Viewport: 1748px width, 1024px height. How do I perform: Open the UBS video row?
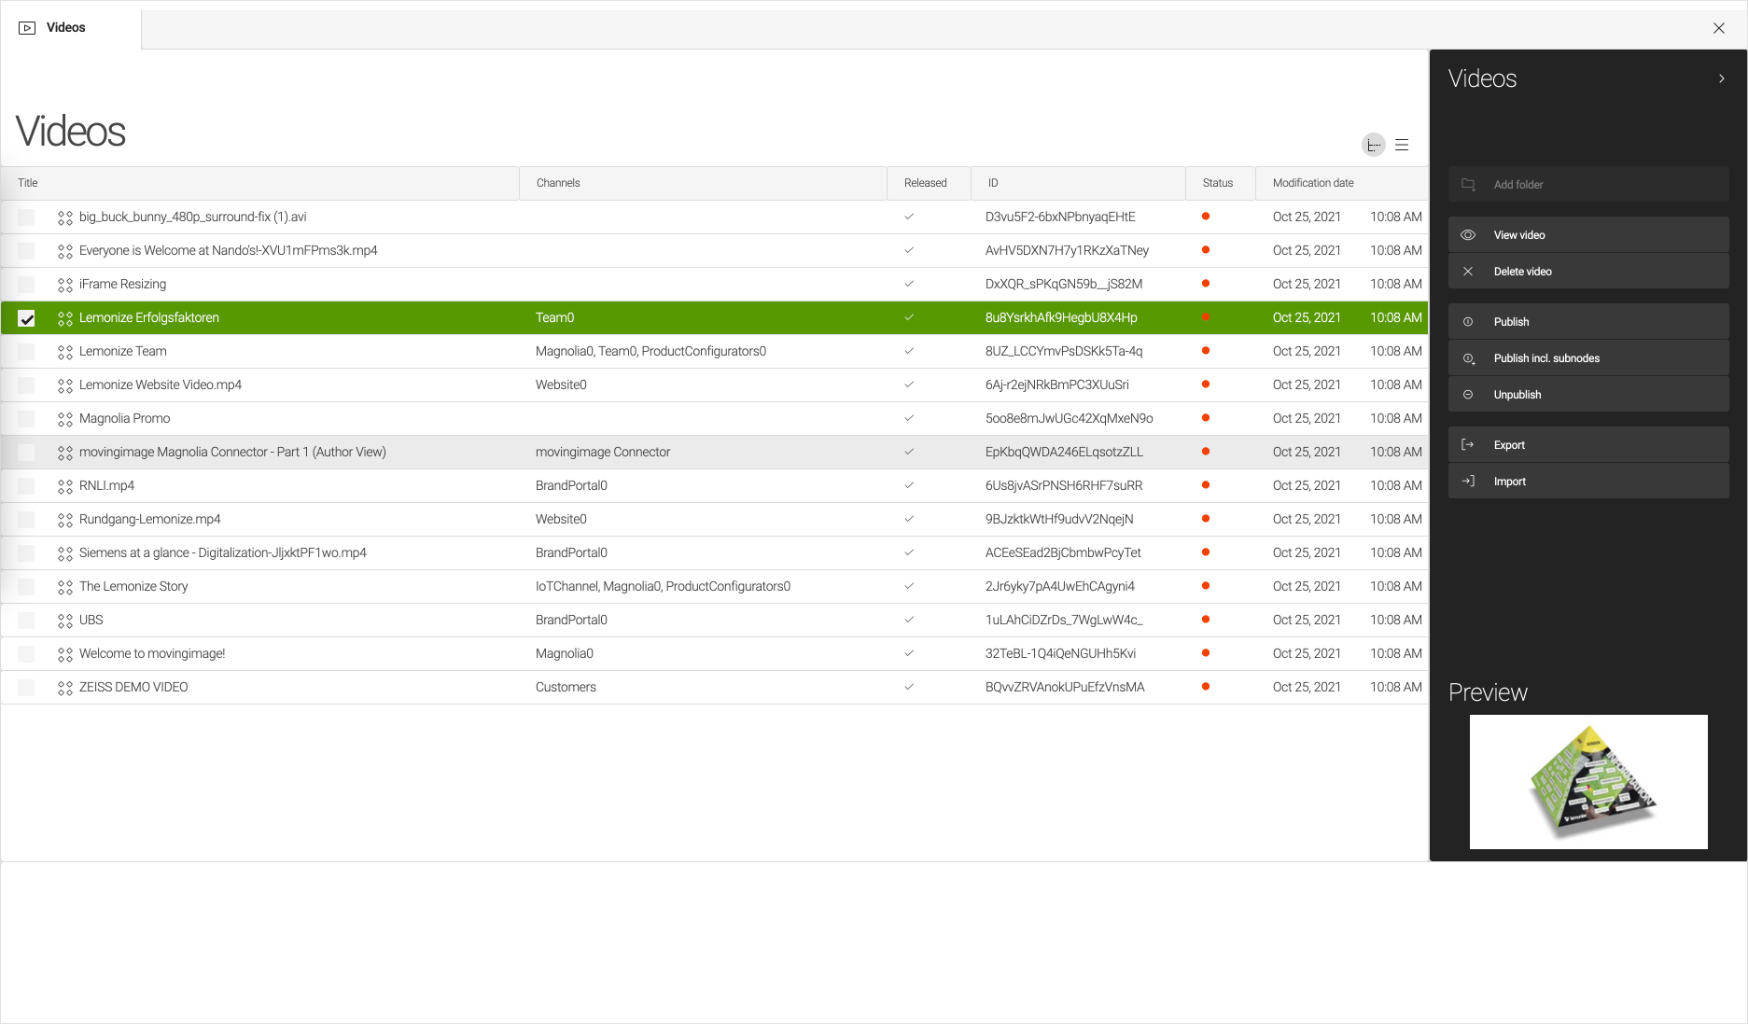91,620
